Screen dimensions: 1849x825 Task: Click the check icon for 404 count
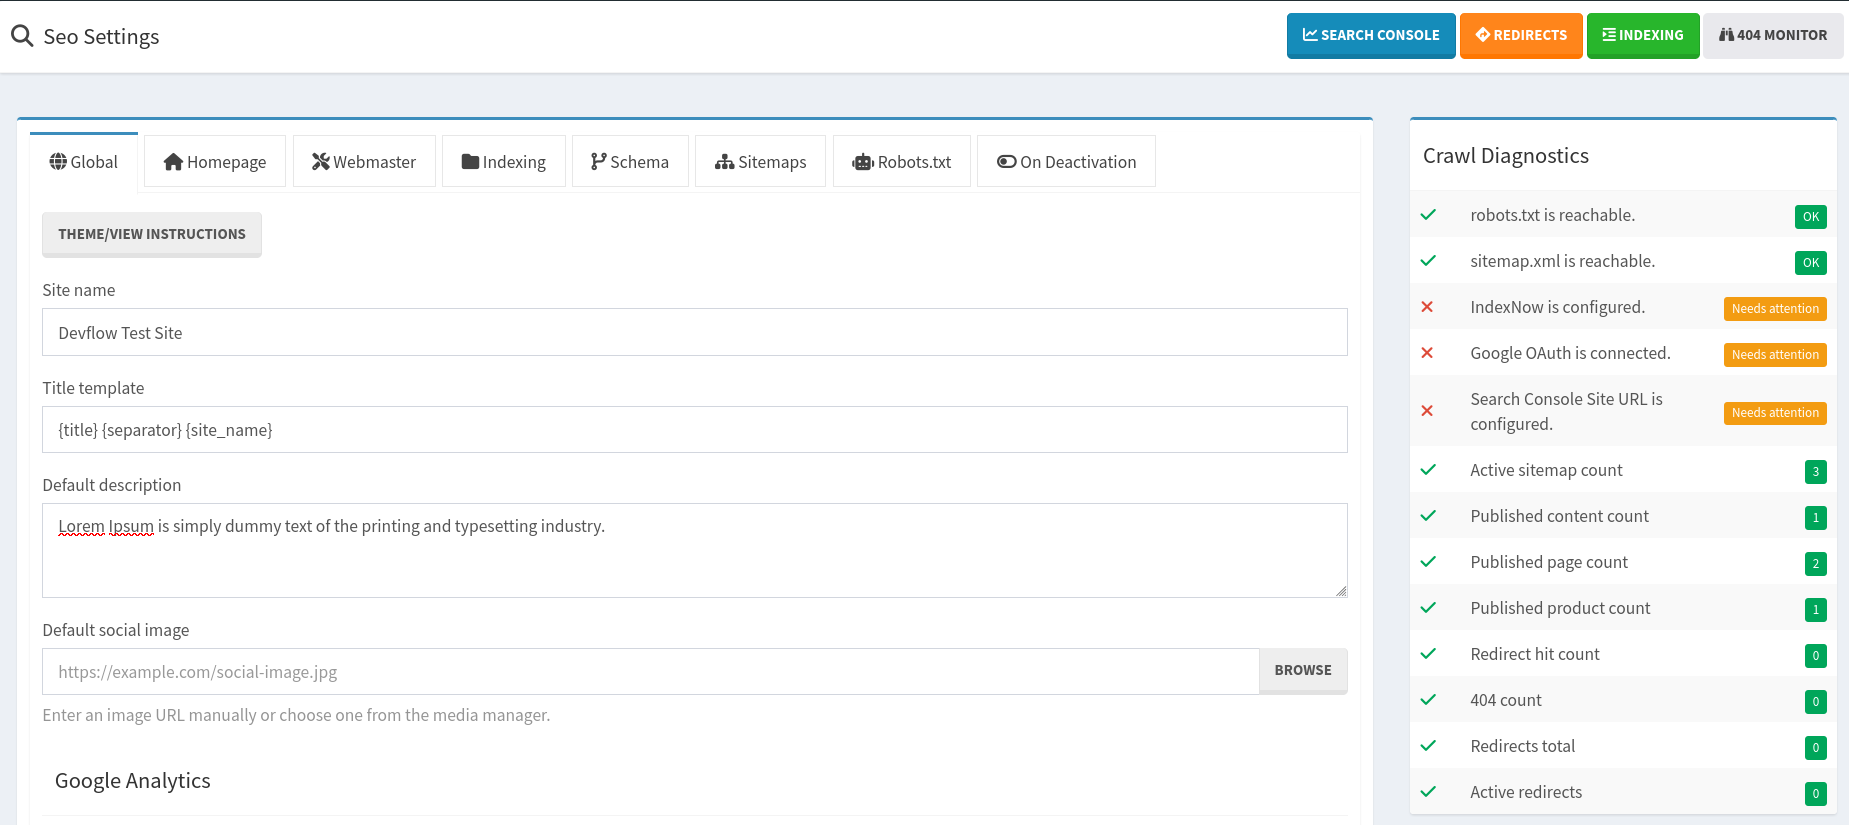point(1428,700)
